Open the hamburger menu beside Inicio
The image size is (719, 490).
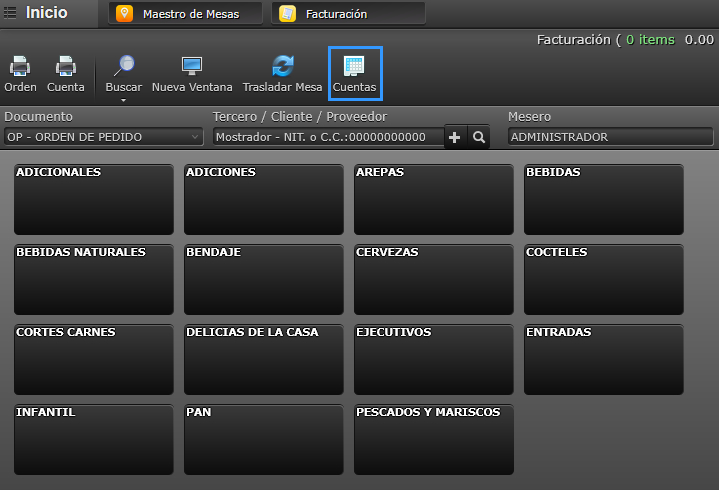click(x=10, y=13)
